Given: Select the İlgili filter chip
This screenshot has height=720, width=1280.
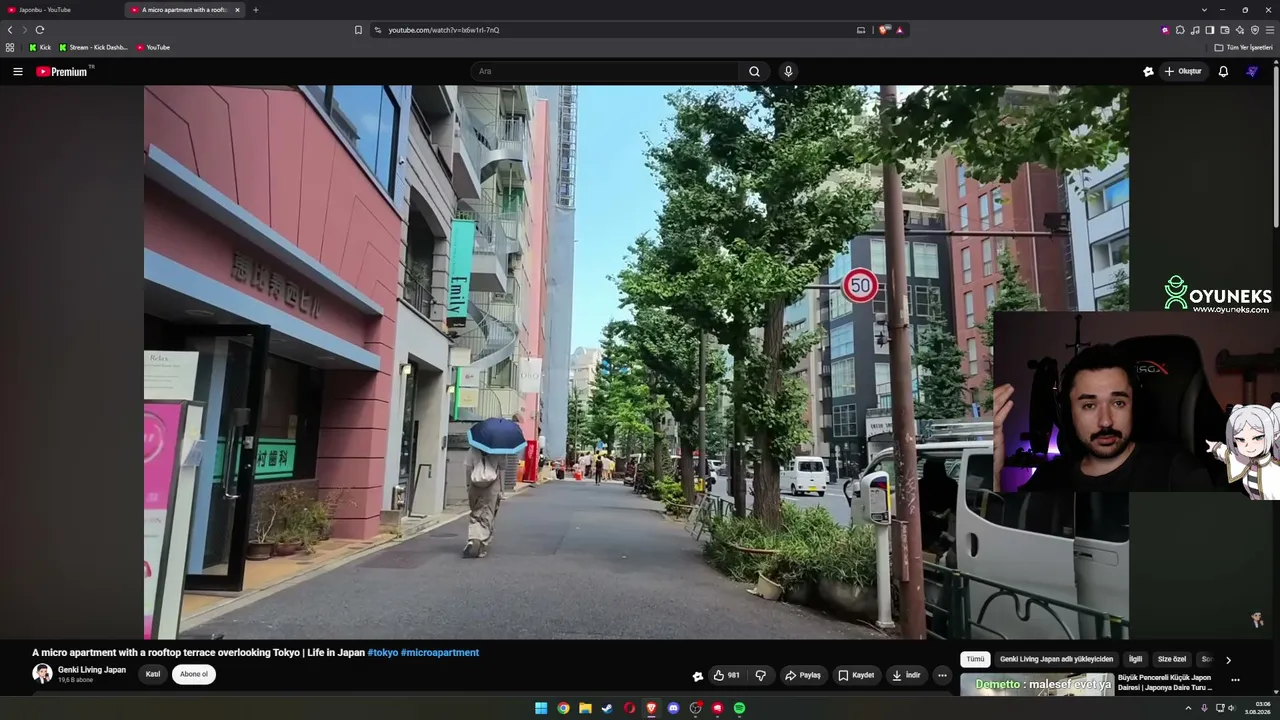Looking at the screenshot, I should click(1135, 660).
